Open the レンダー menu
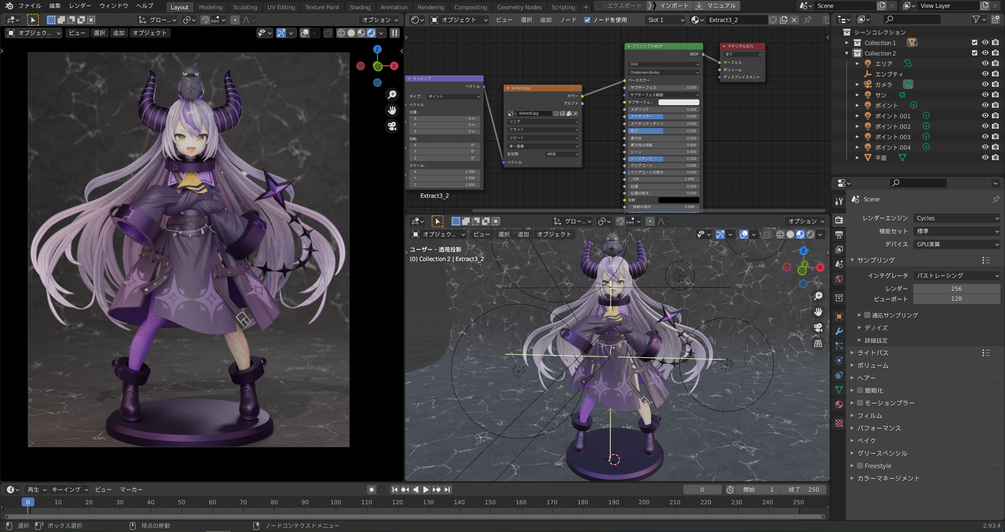Image resolution: width=1005 pixels, height=532 pixels. pos(80,6)
